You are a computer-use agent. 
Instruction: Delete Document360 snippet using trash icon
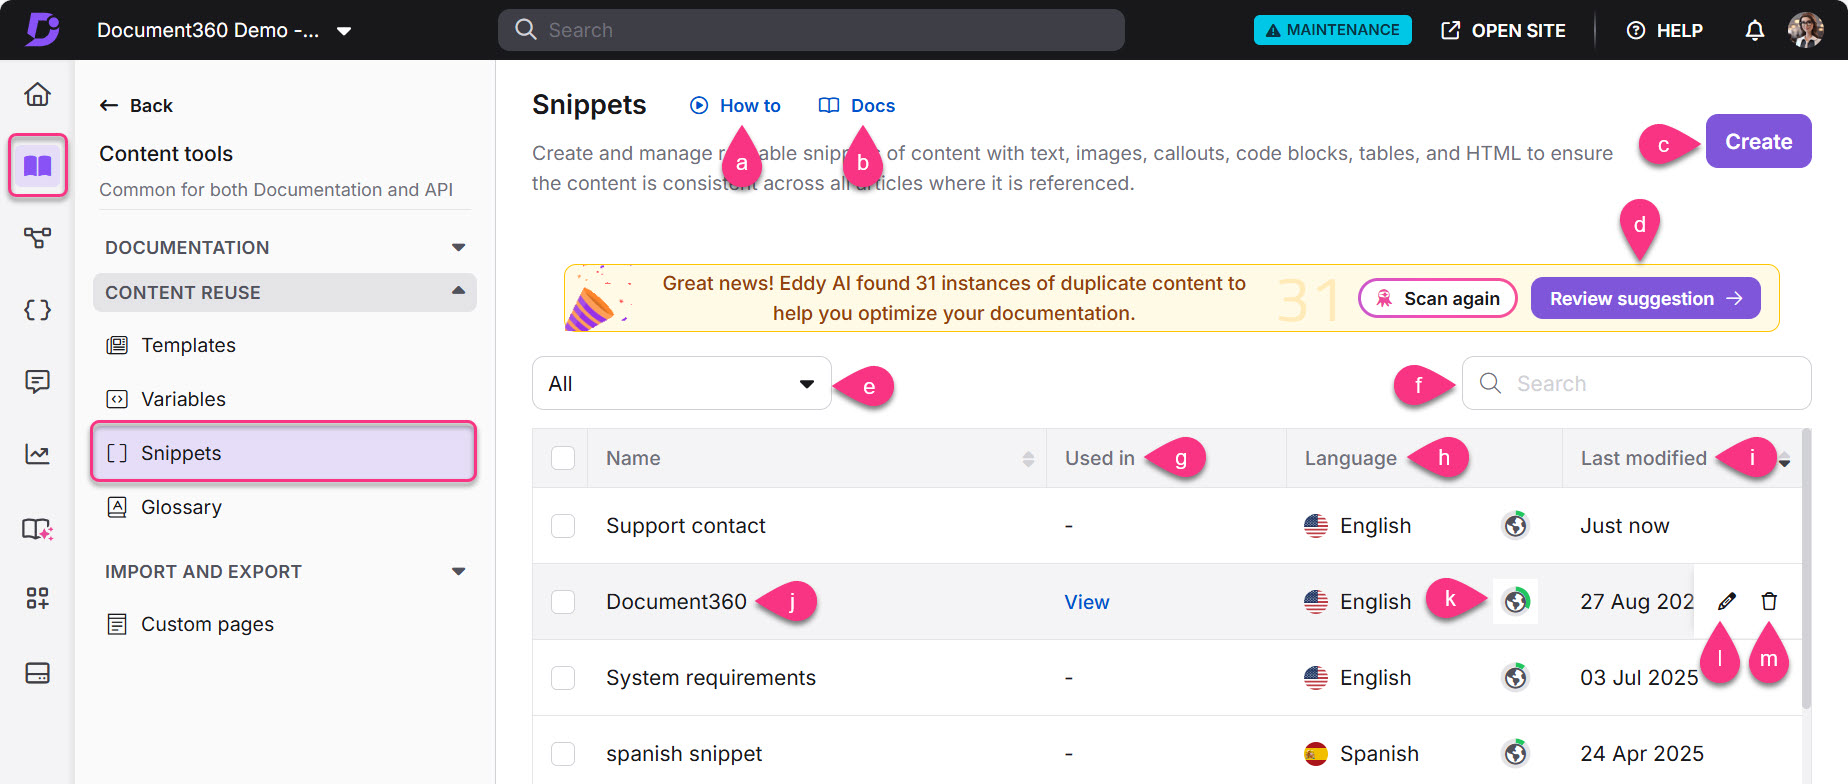click(1769, 601)
